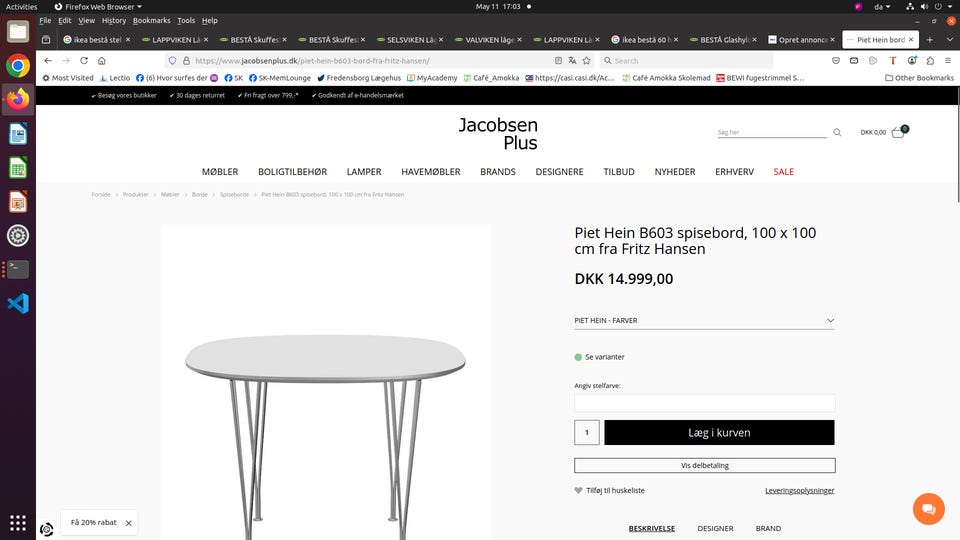
Task: Open shopping cart basket
Action: pyautogui.click(x=898, y=132)
